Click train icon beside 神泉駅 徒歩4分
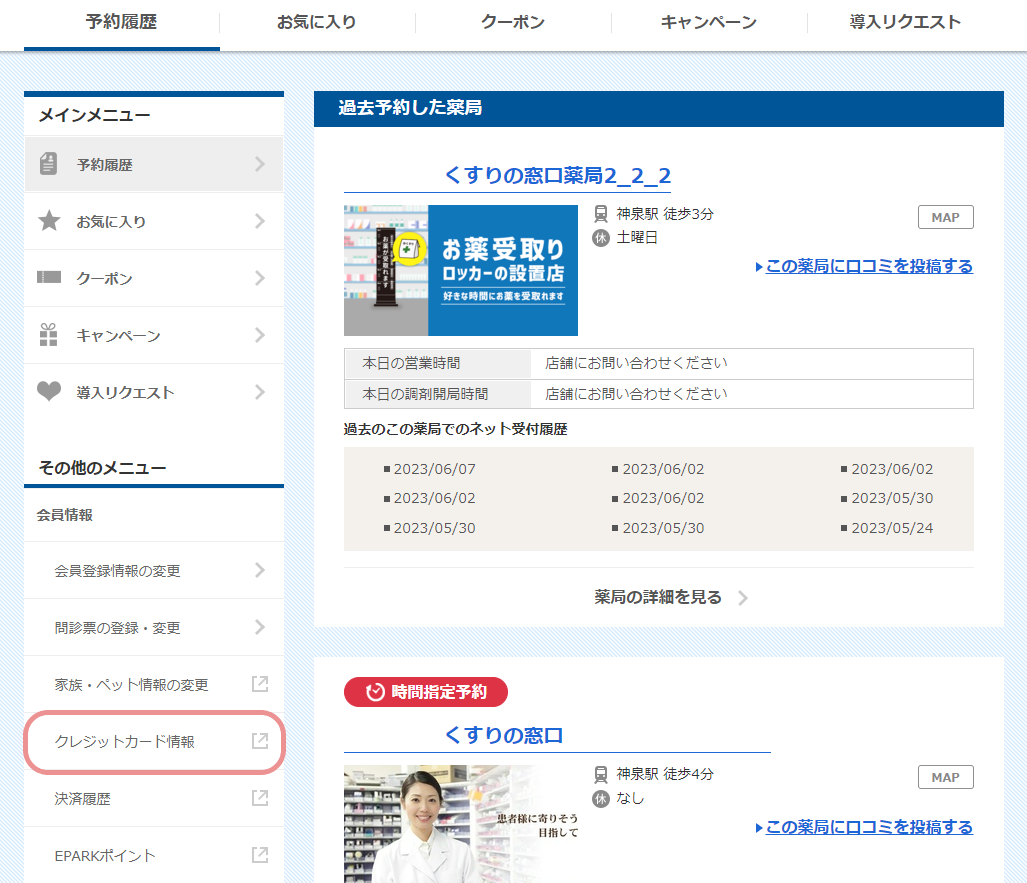The width and height of the screenshot is (1027, 883). click(x=601, y=774)
